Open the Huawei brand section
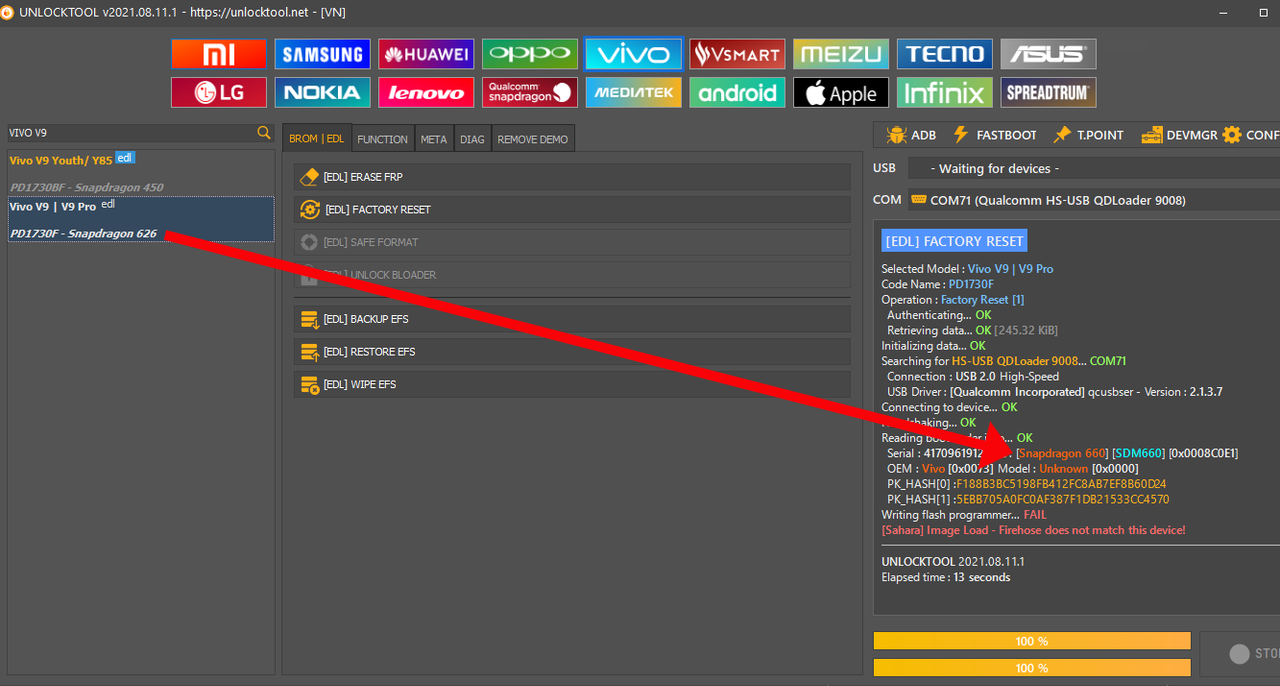The image size is (1280, 686). (426, 54)
